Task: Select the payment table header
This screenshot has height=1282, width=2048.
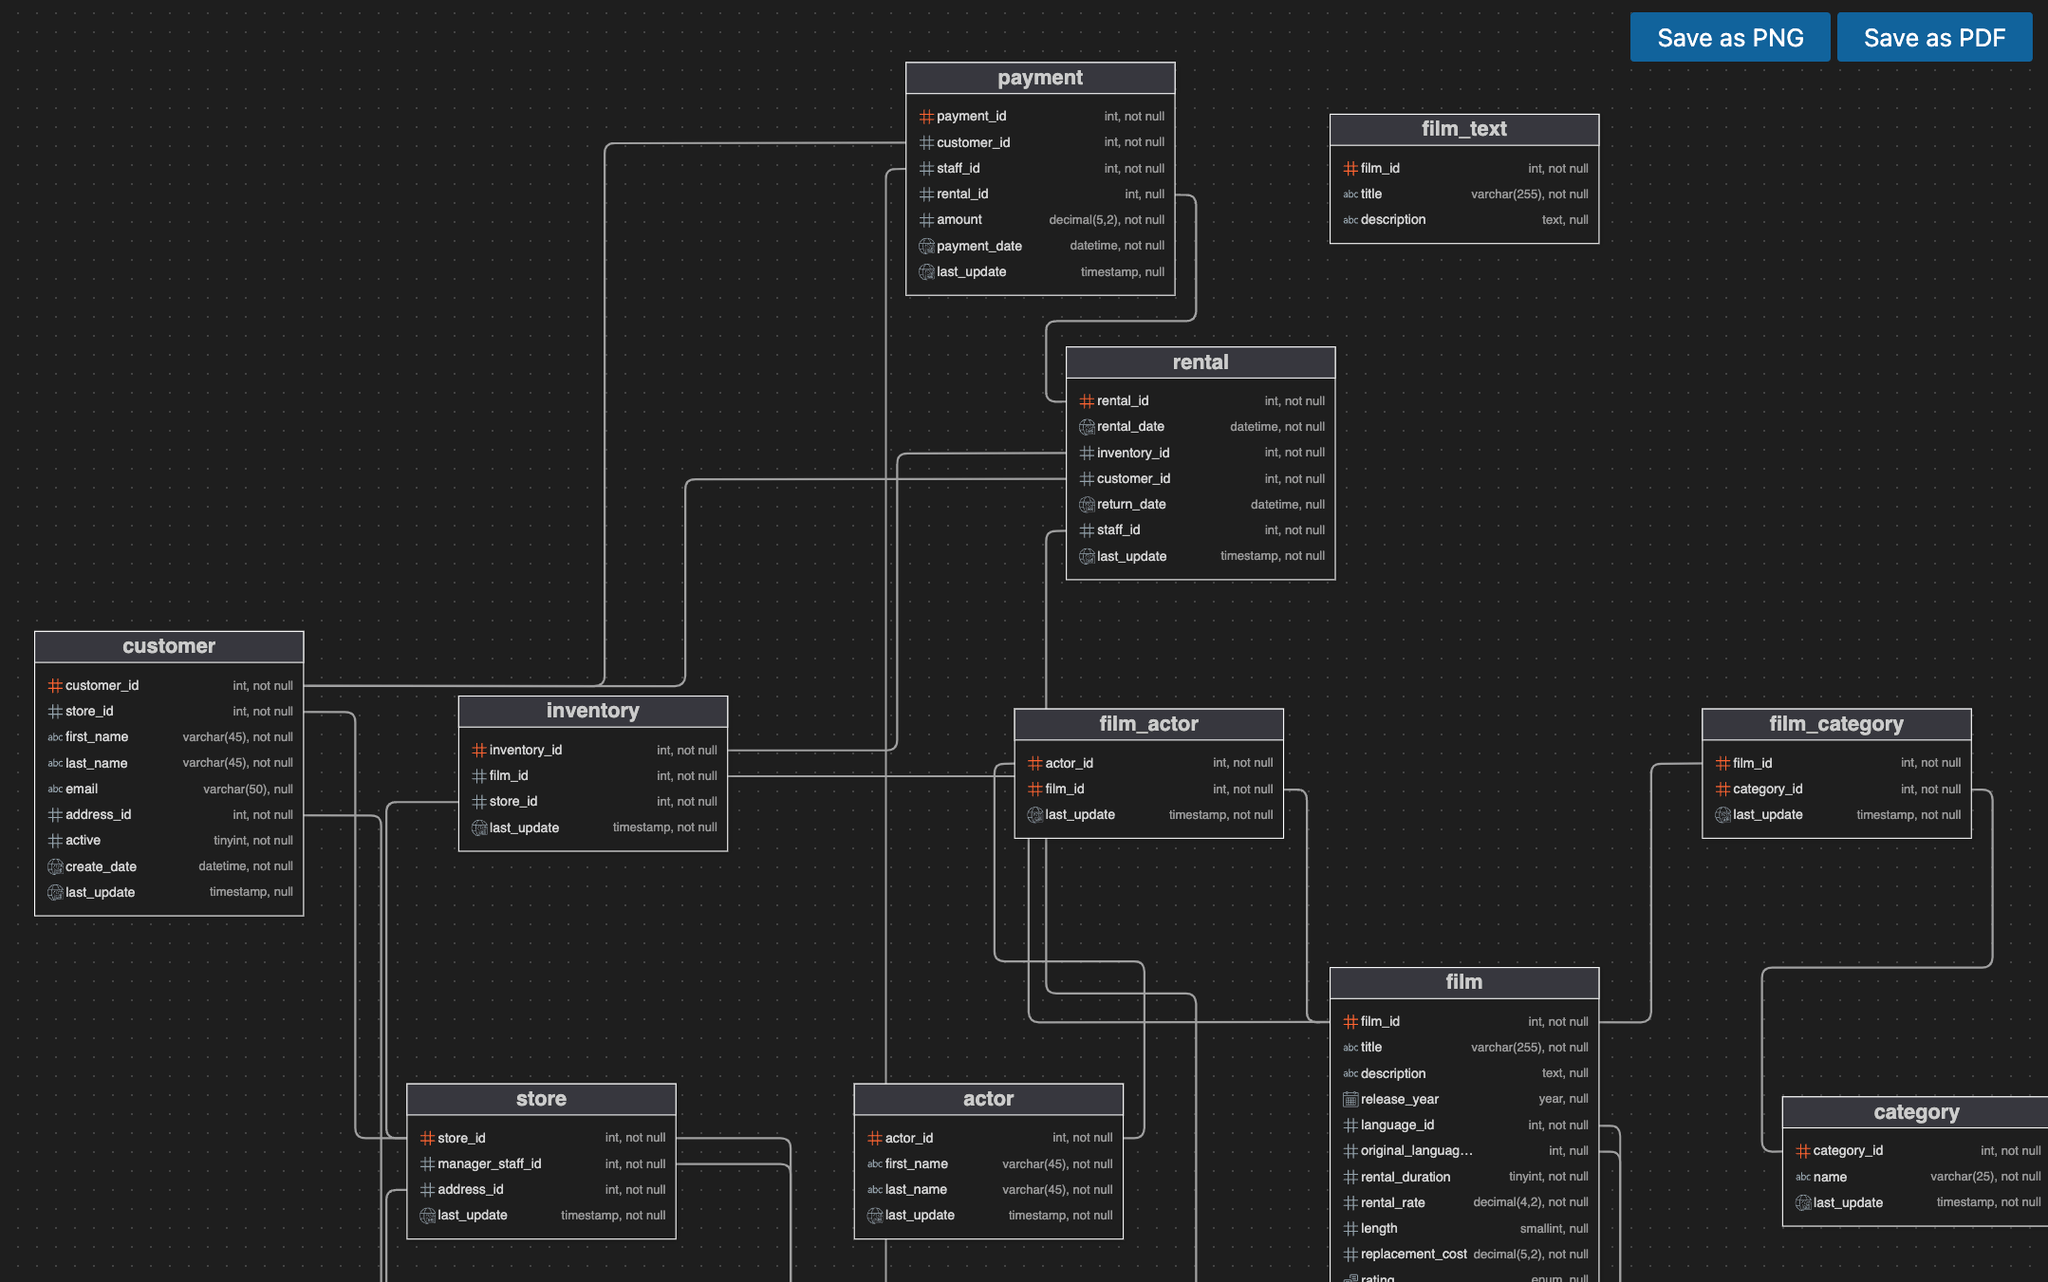Action: point(1040,78)
